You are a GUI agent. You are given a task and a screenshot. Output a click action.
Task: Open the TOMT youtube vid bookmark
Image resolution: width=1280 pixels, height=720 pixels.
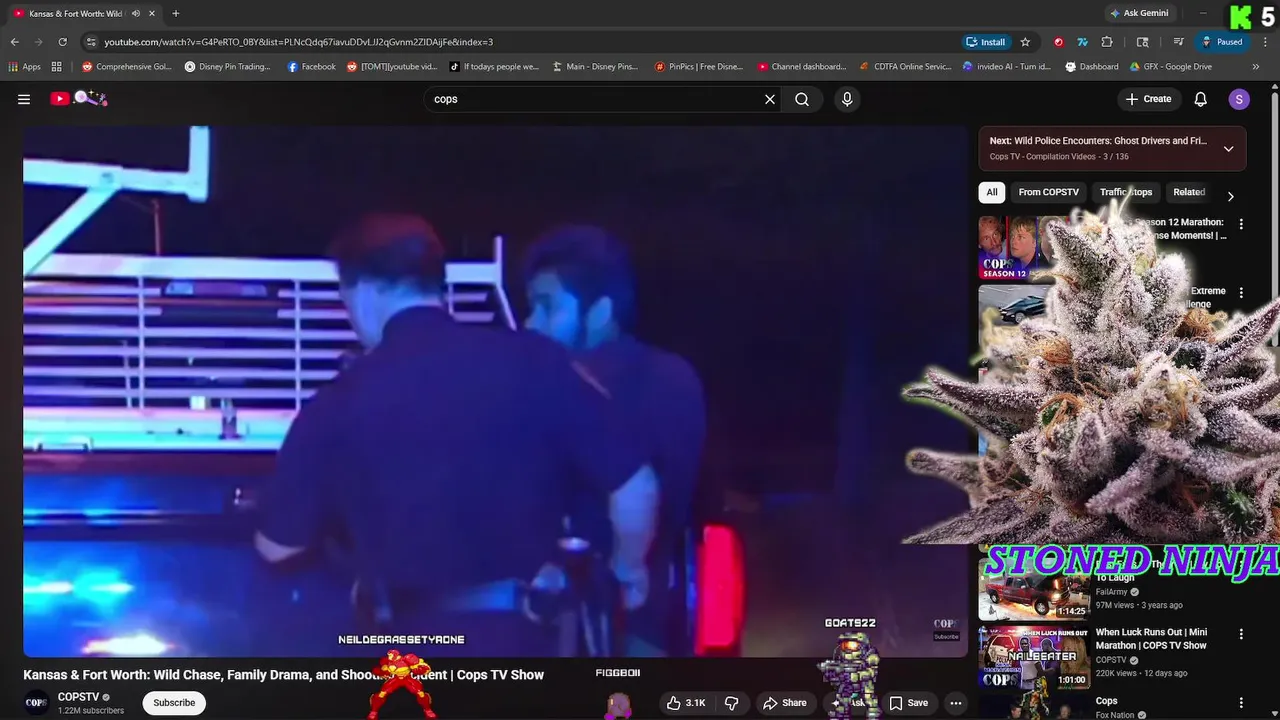[x=392, y=67]
